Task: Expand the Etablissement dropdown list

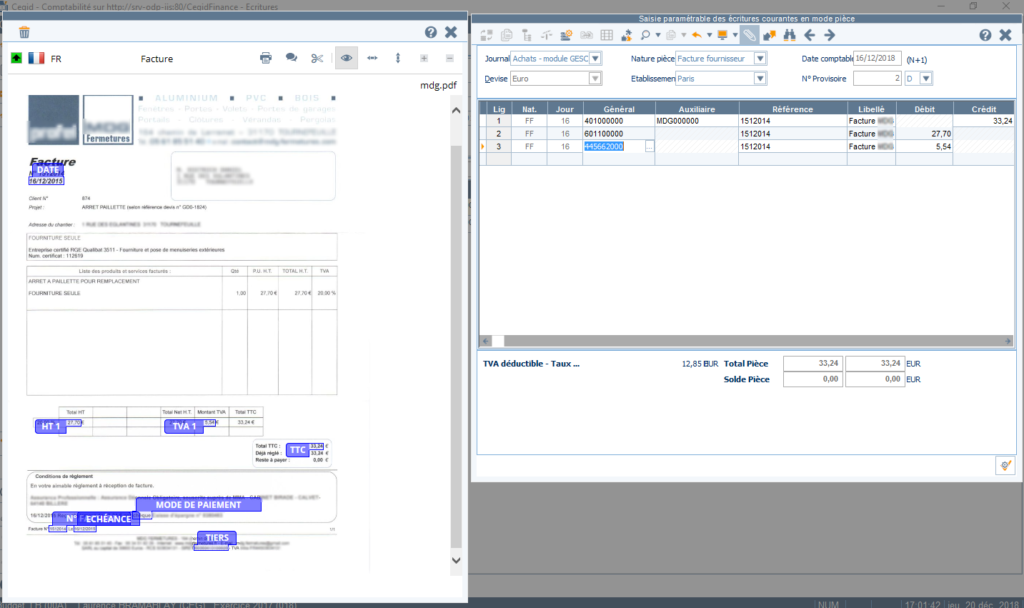Action: tap(761, 78)
